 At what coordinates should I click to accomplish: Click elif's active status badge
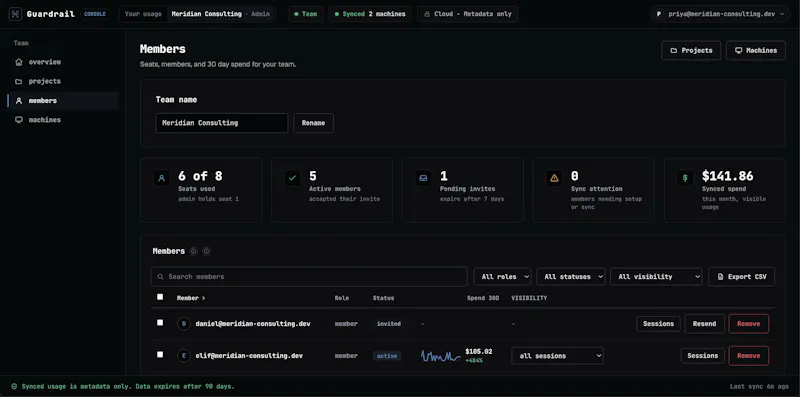point(387,356)
